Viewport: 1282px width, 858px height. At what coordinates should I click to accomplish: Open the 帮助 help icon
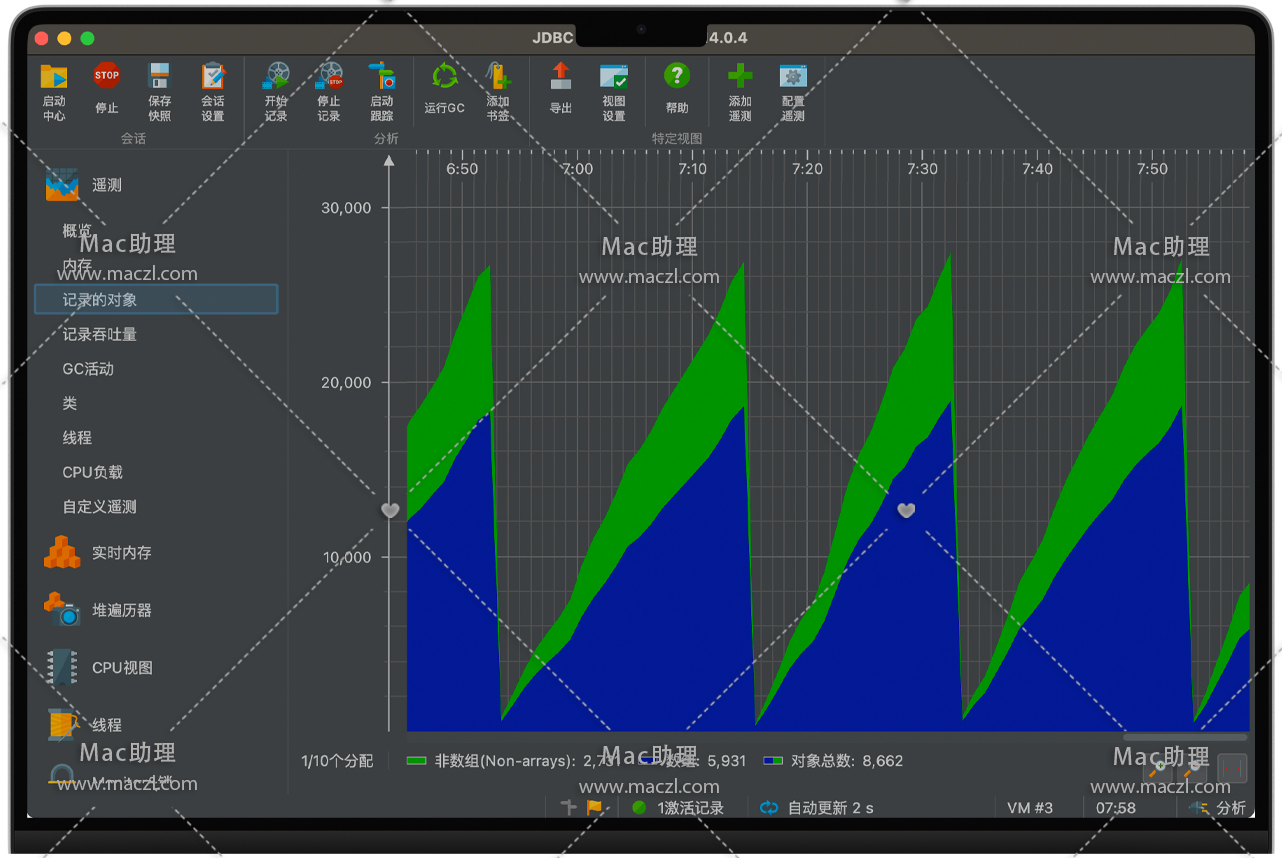tap(677, 76)
